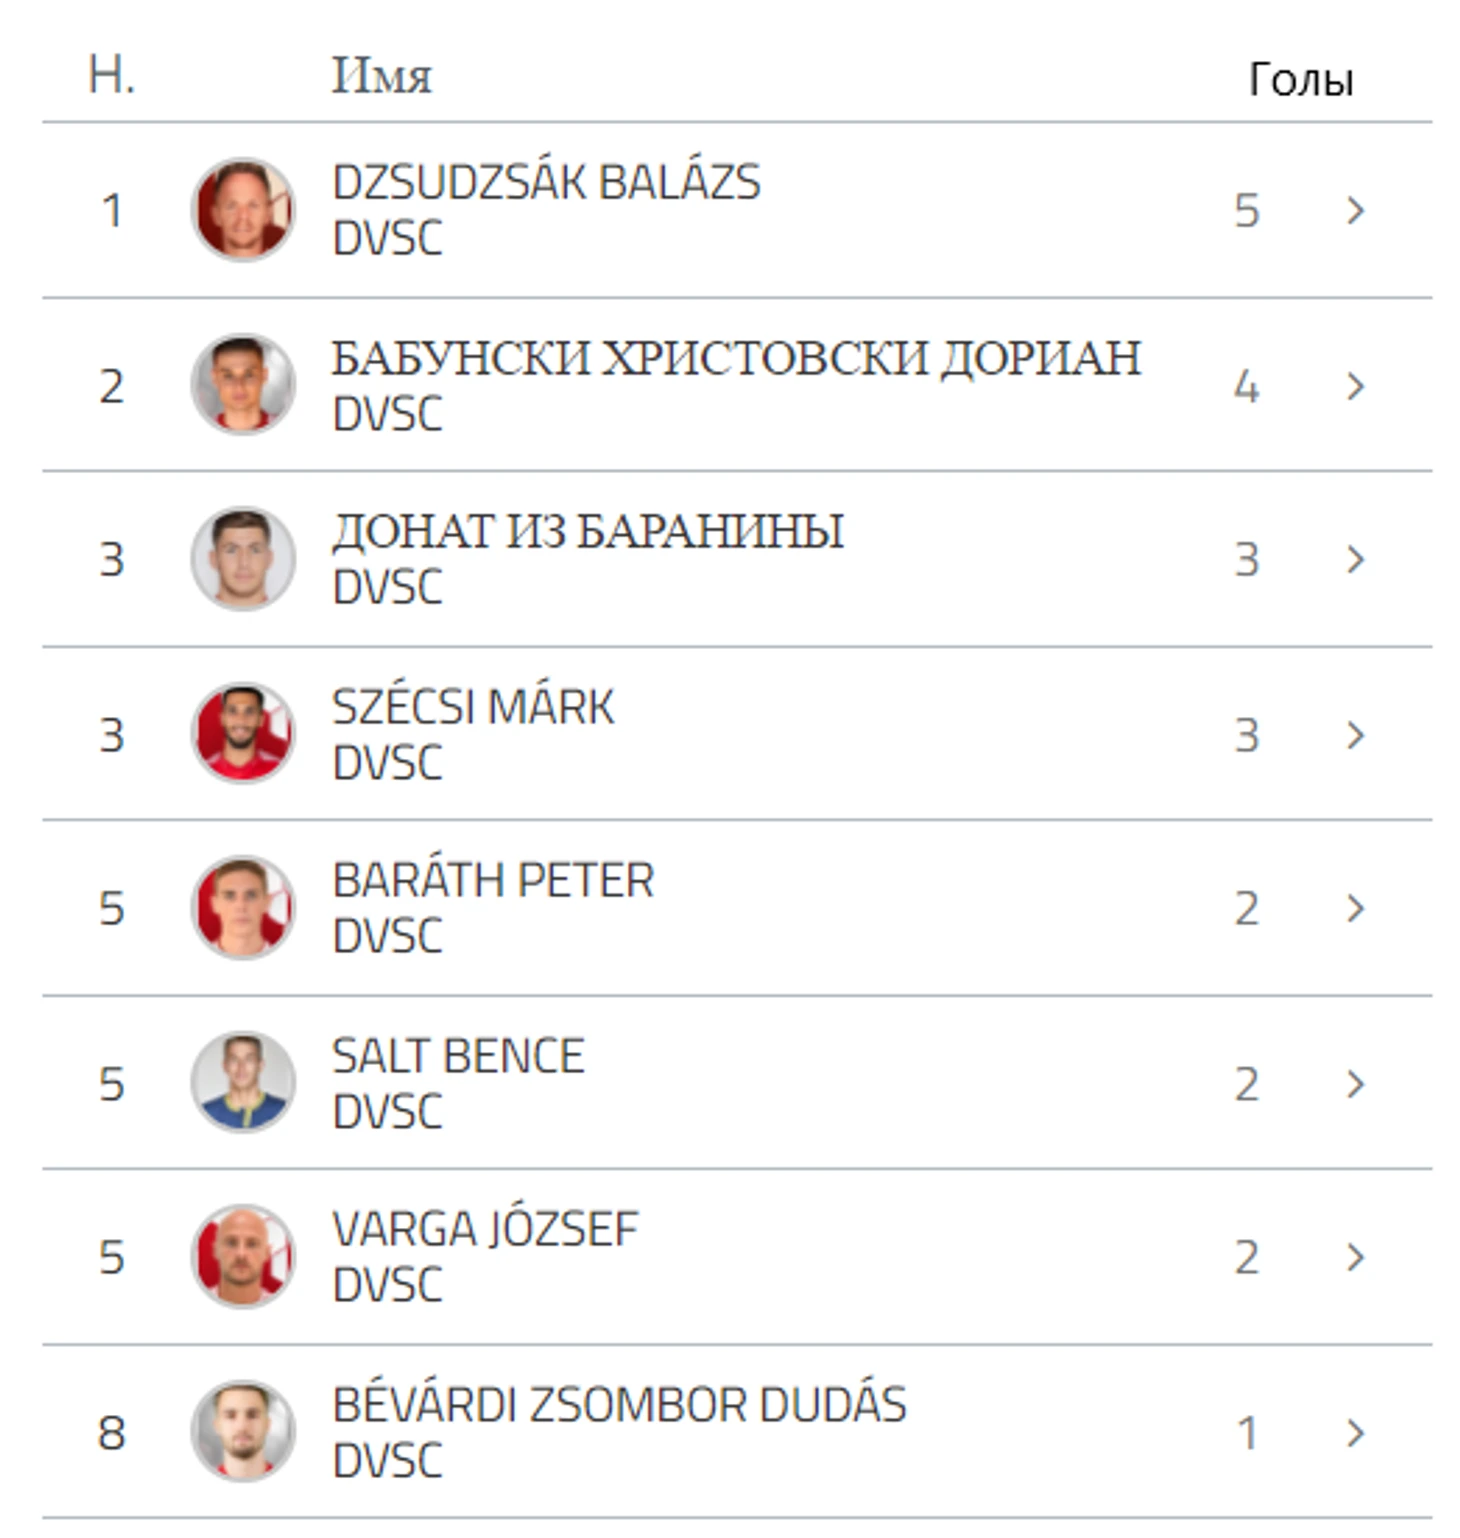The image size is (1460, 1538).
Task: Expand Bévárdi Zsombor Dudás row chevron
Action: click(x=1355, y=1433)
